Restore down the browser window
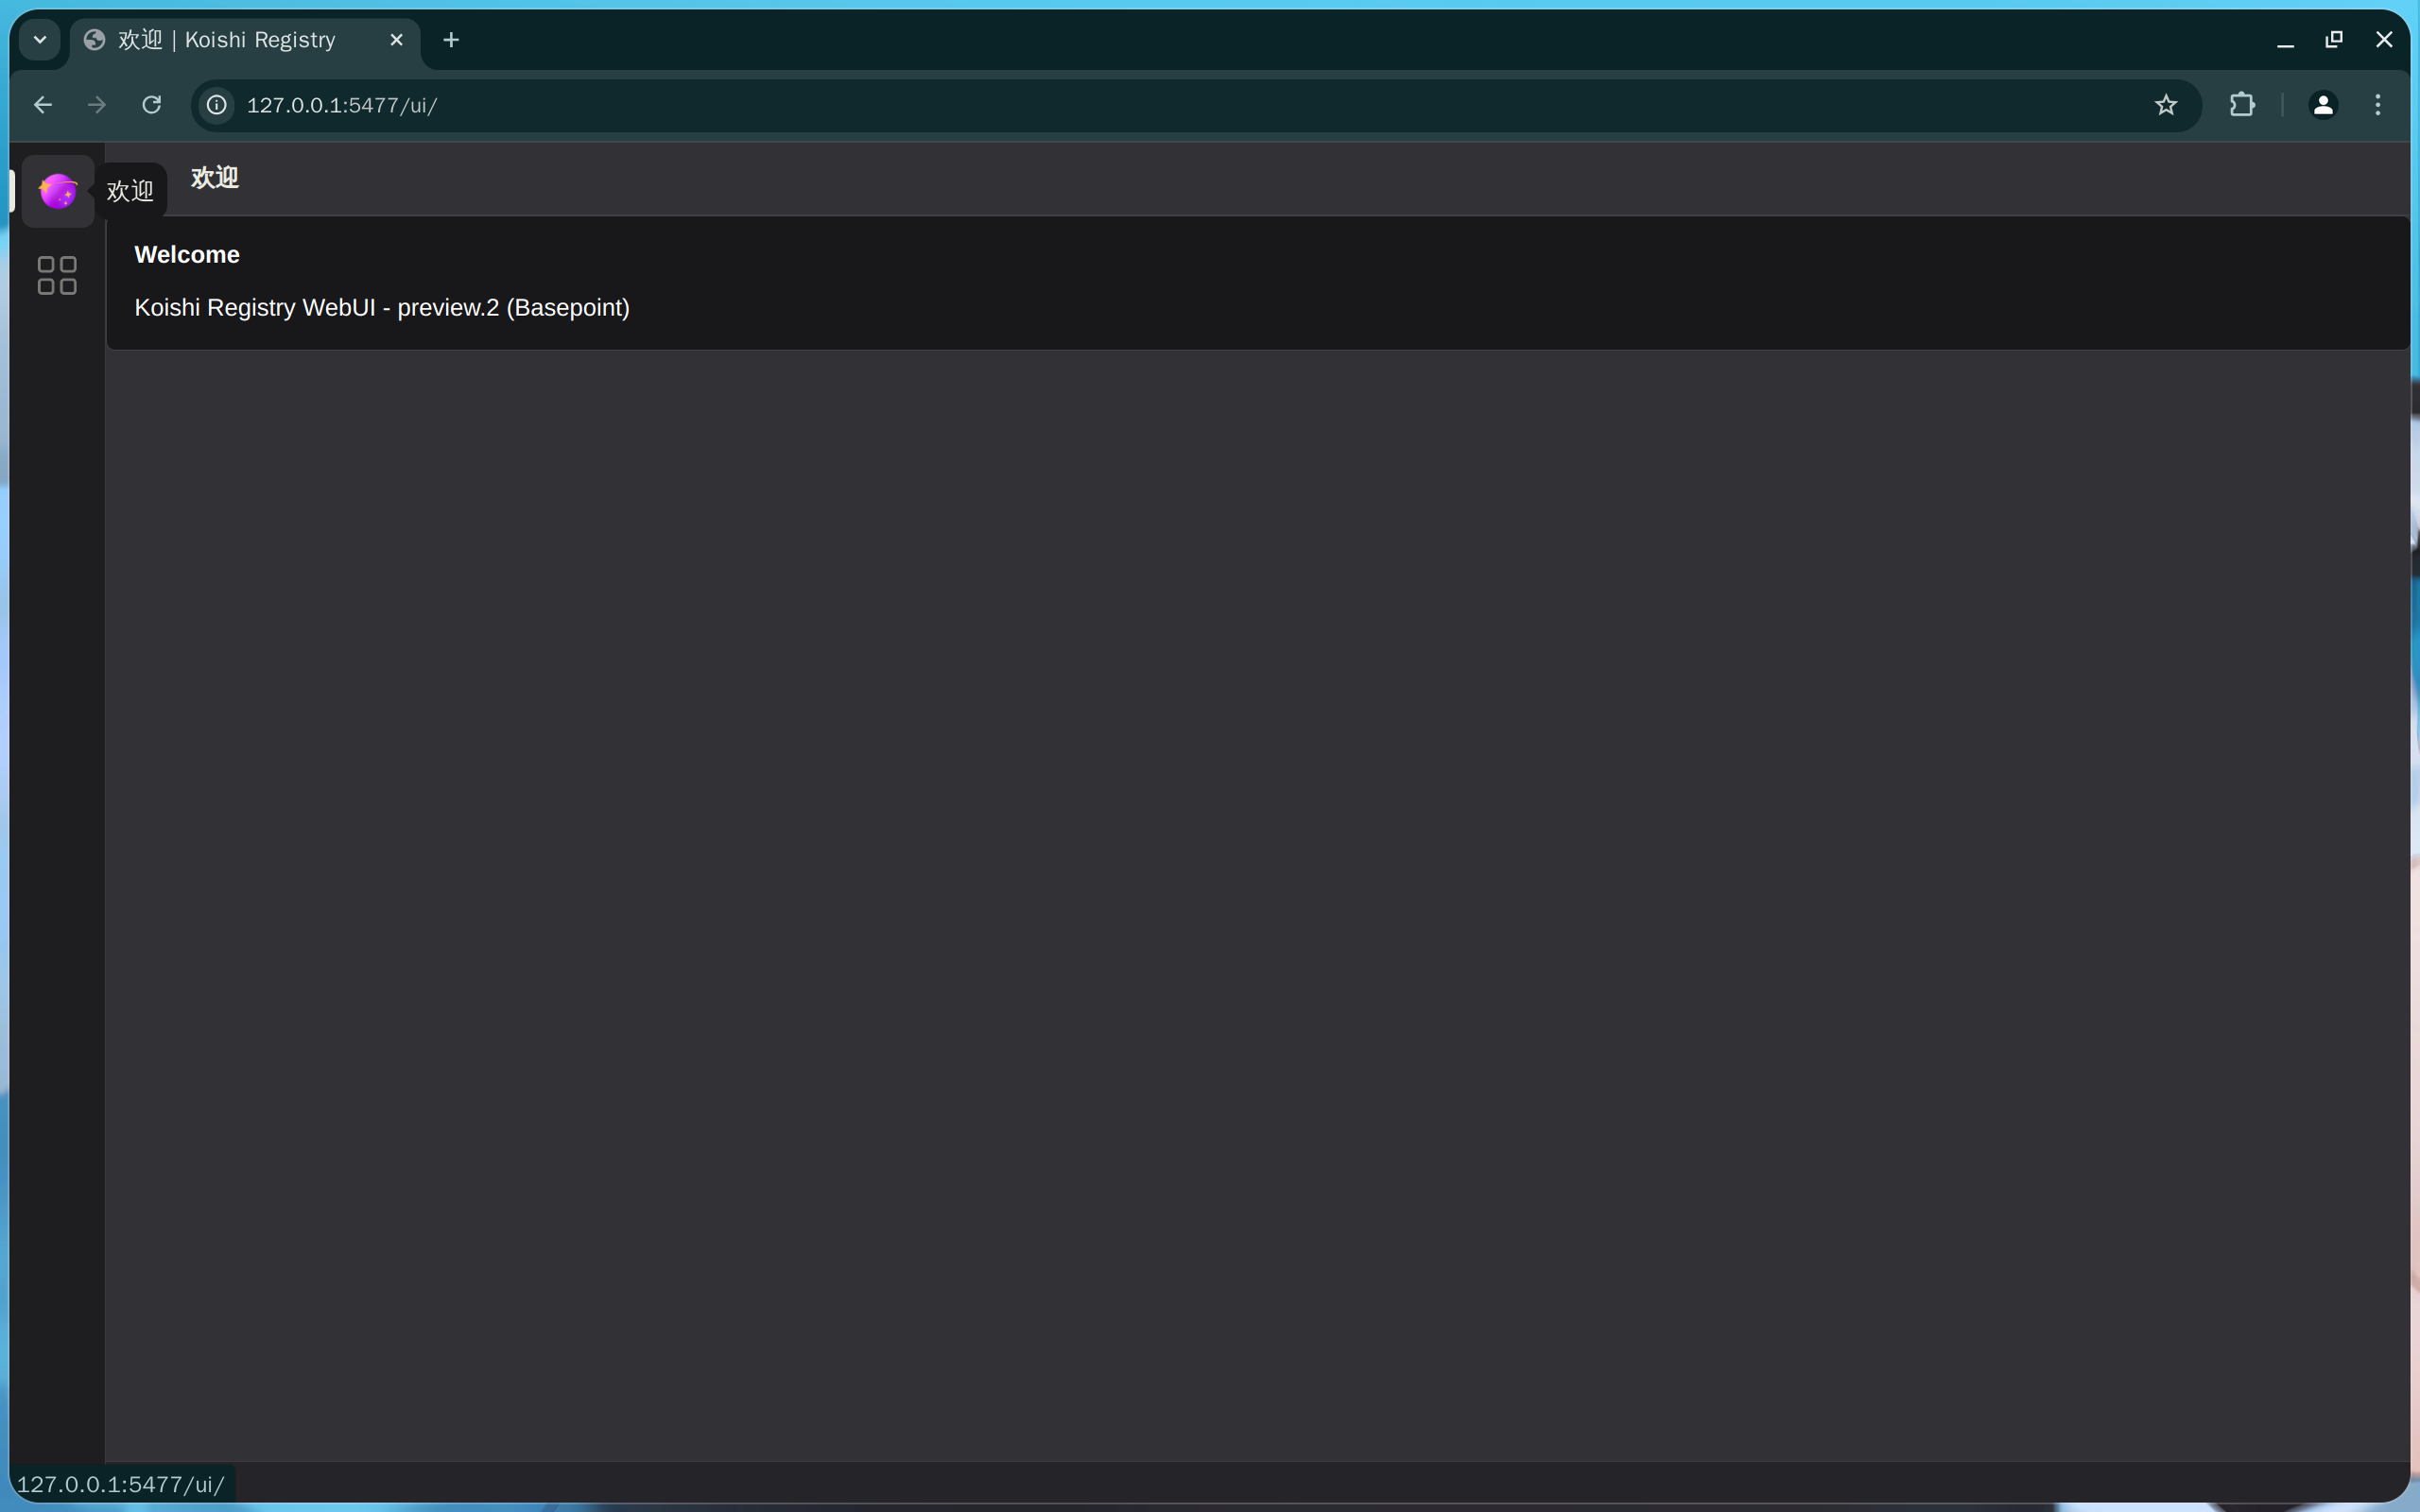 click(2334, 40)
